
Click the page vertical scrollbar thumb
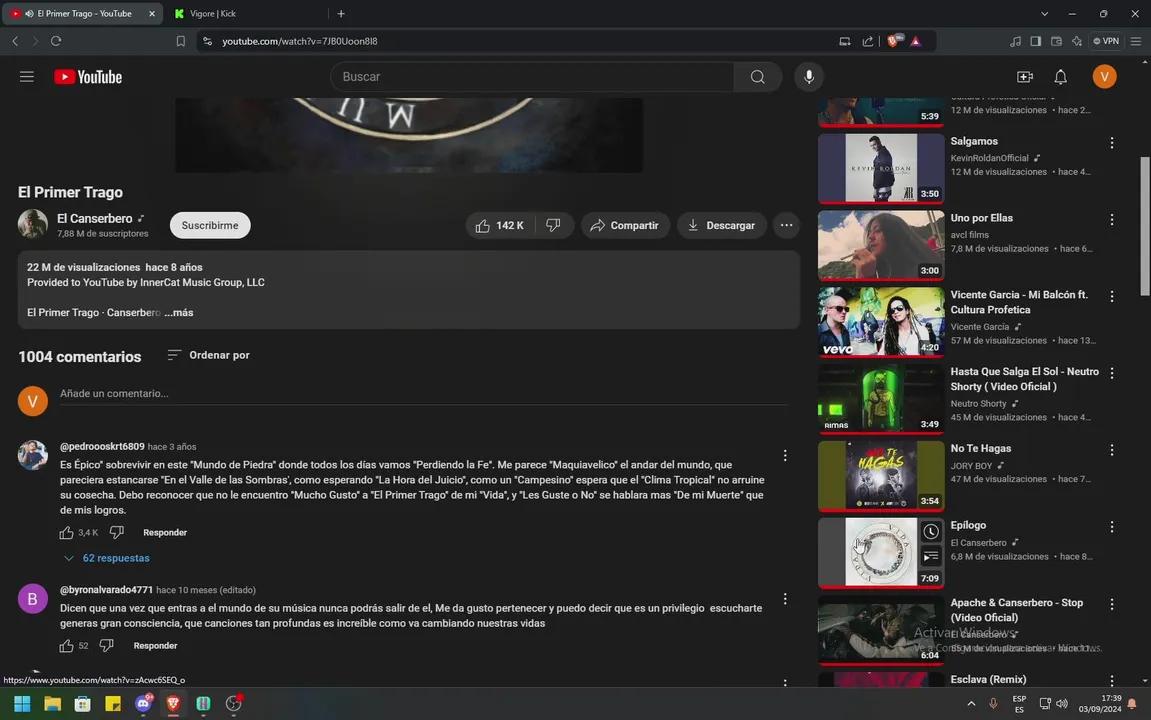1145,226
